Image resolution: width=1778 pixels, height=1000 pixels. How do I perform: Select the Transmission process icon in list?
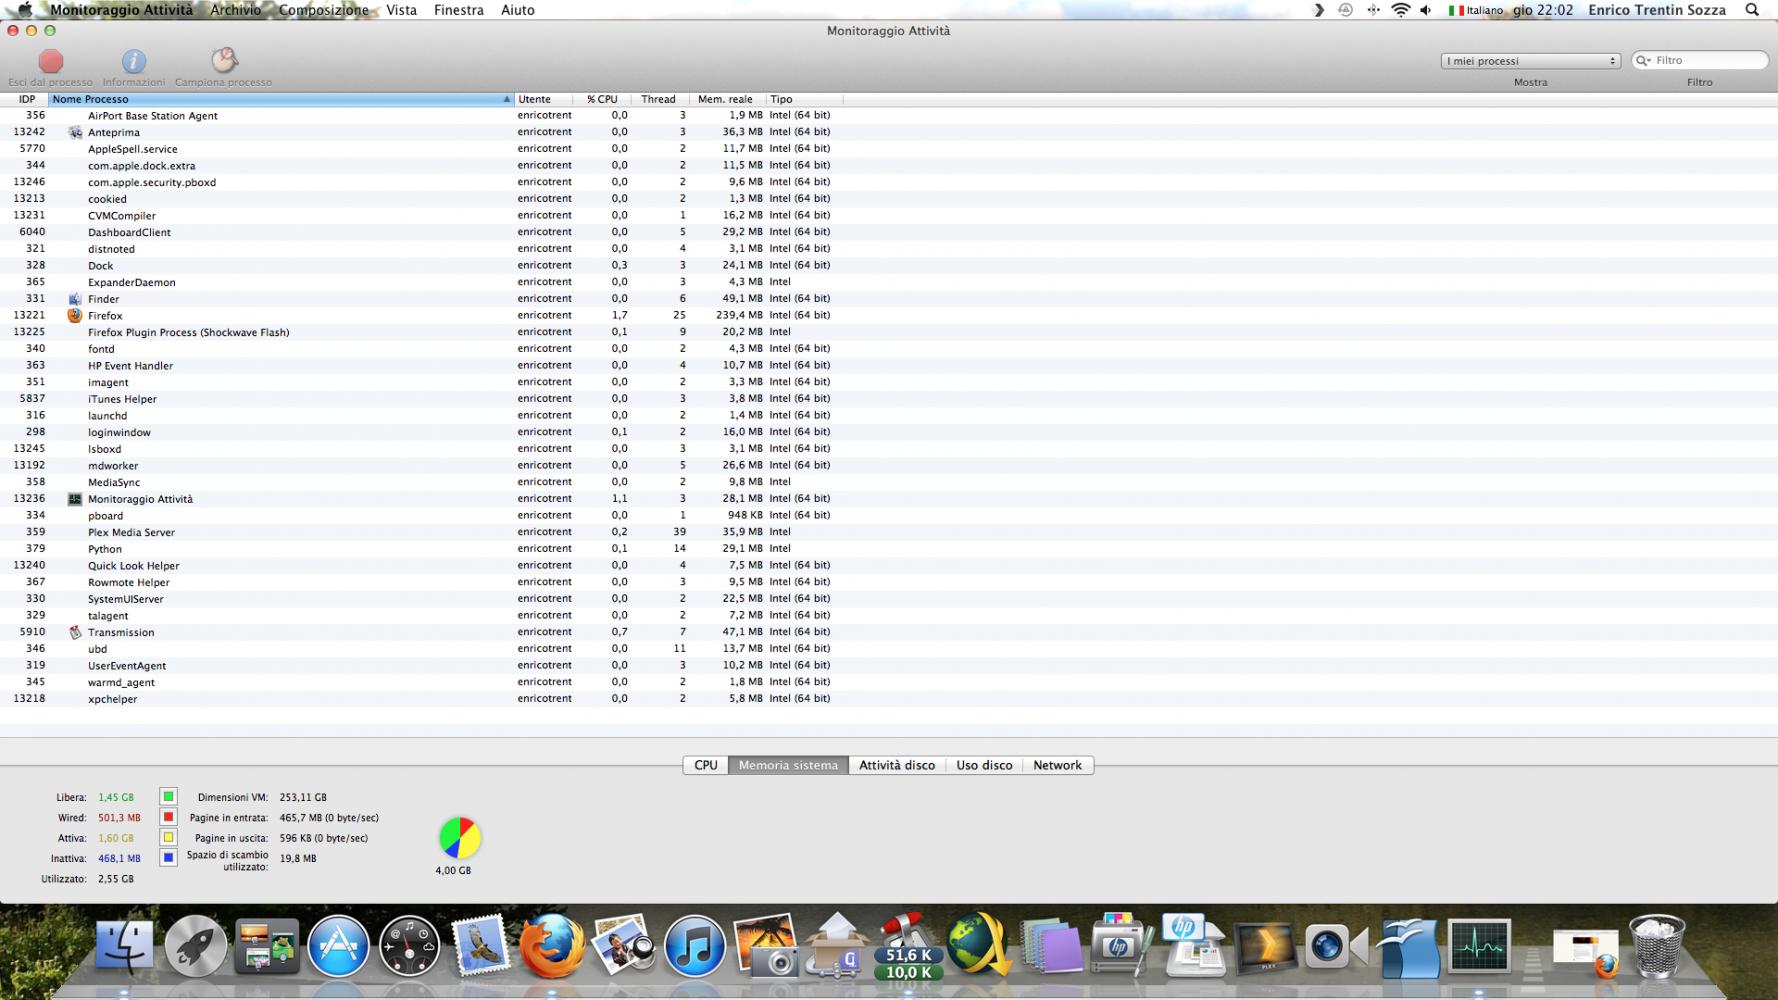tap(75, 632)
